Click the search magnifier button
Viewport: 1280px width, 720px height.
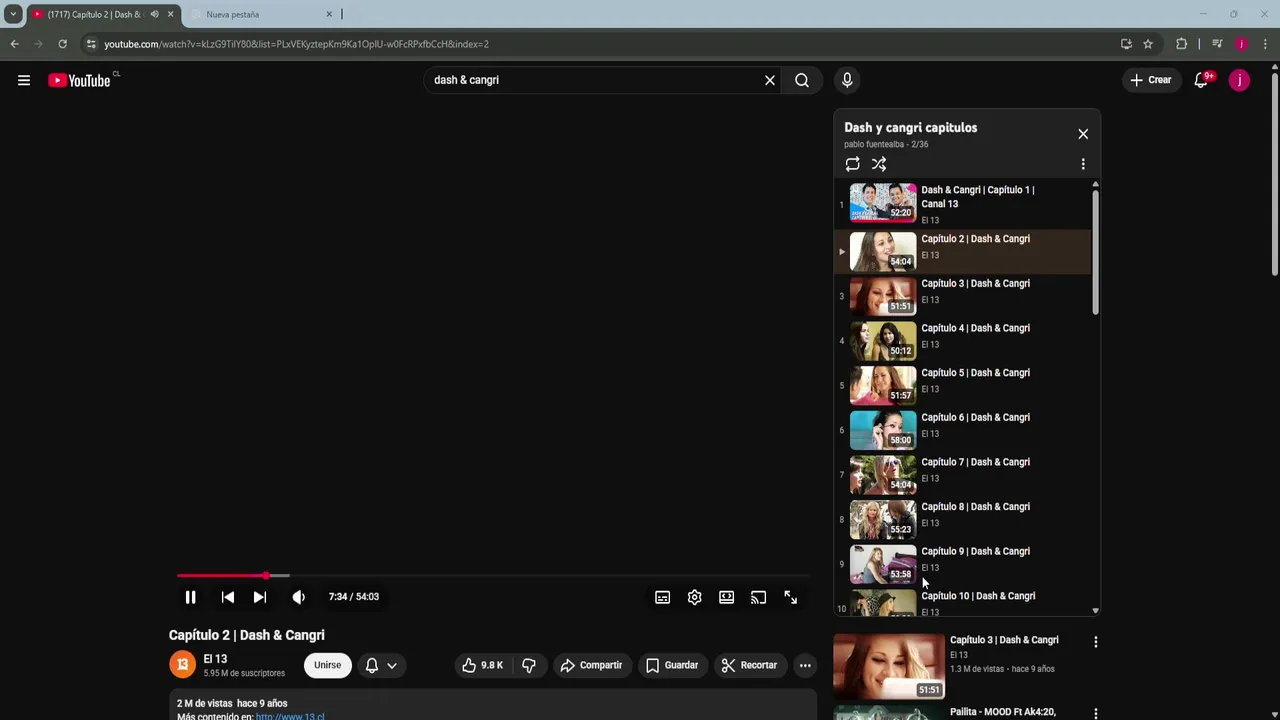(802, 80)
